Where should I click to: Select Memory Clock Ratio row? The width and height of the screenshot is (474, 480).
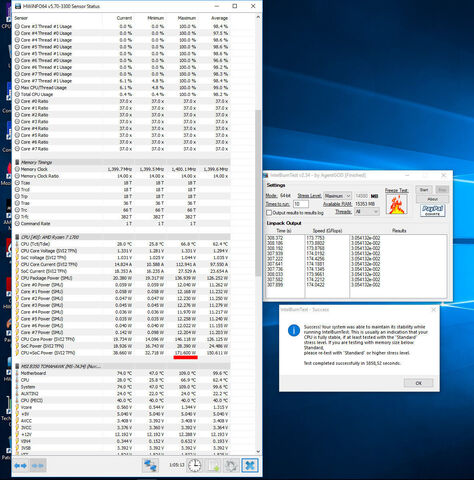(x=122, y=176)
